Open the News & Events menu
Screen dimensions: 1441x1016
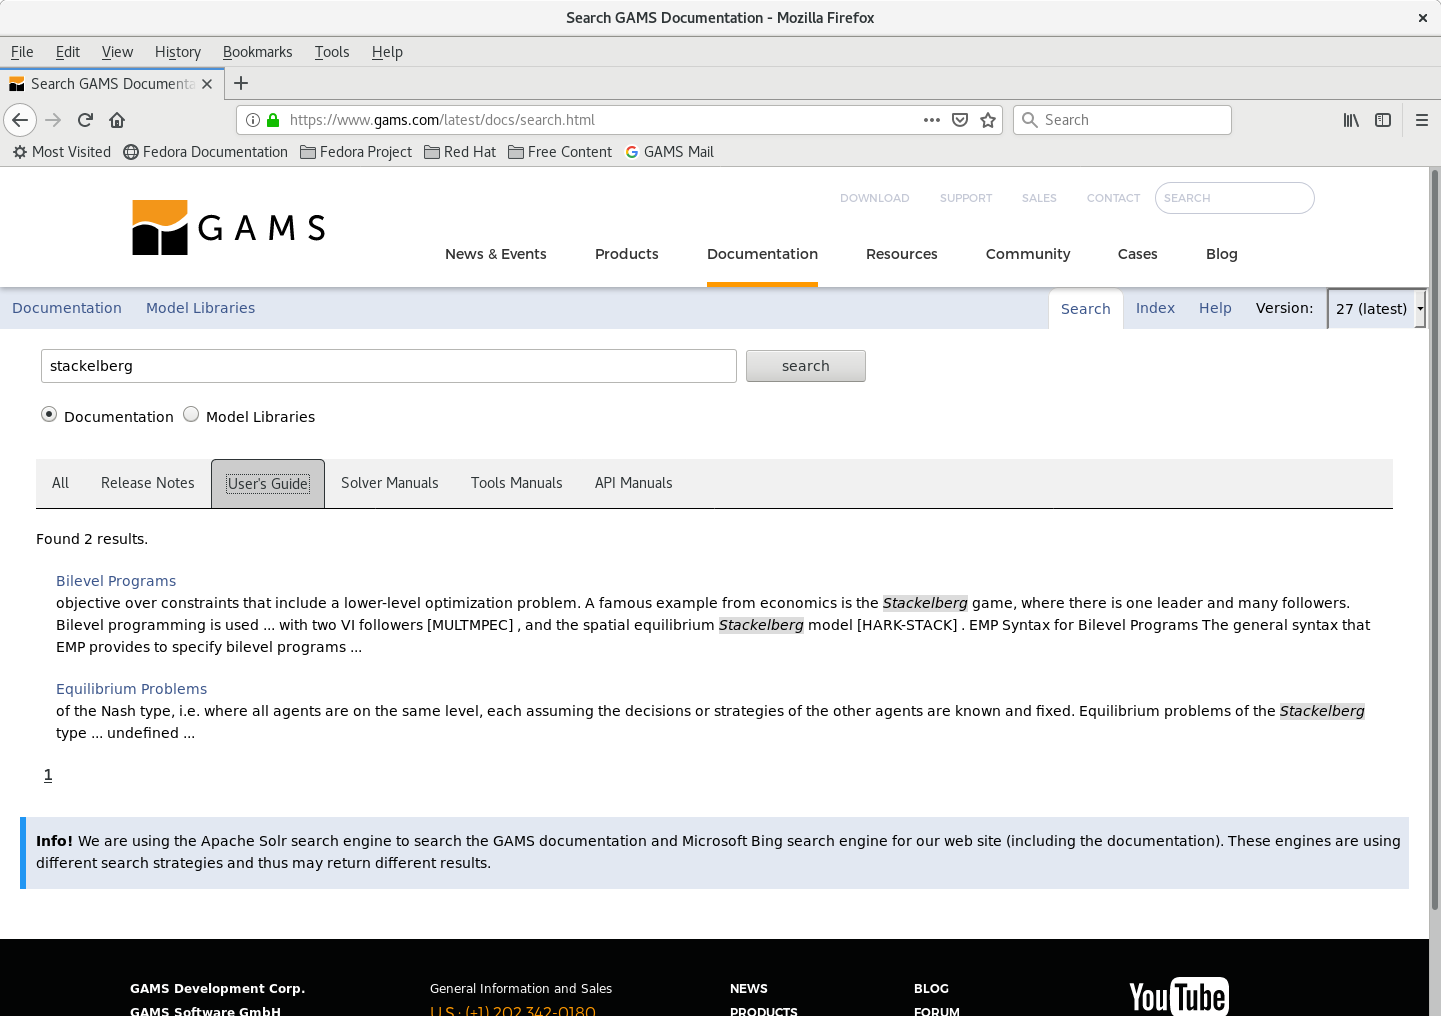pyautogui.click(x=496, y=254)
